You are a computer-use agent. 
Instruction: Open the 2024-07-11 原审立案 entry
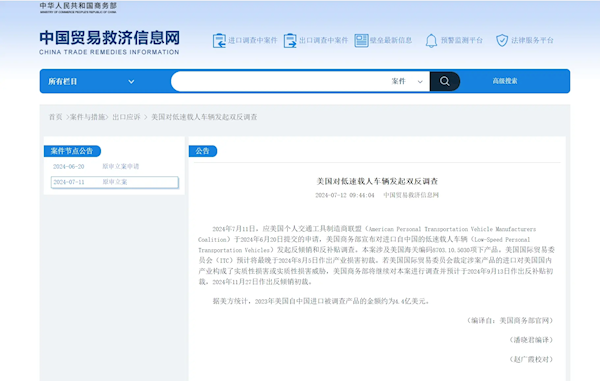pyautogui.click(x=115, y=182)
